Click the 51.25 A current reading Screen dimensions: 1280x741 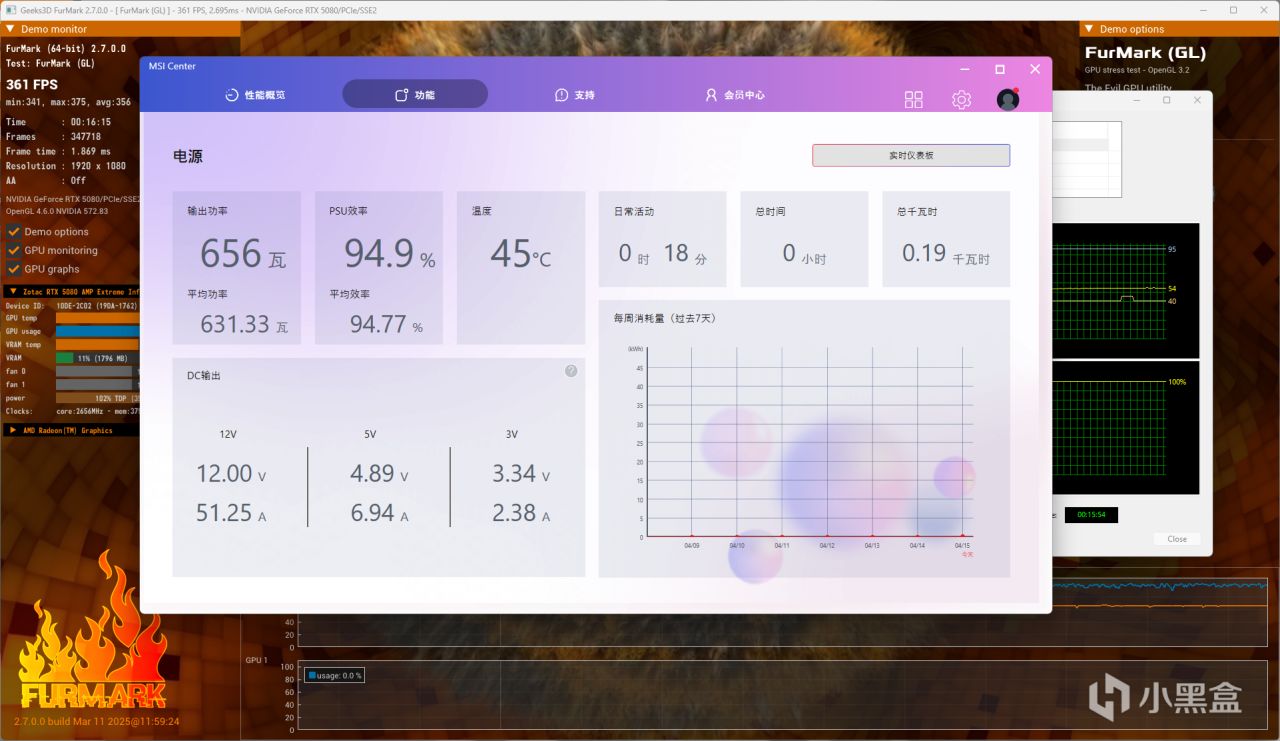[x=231, y=513]
